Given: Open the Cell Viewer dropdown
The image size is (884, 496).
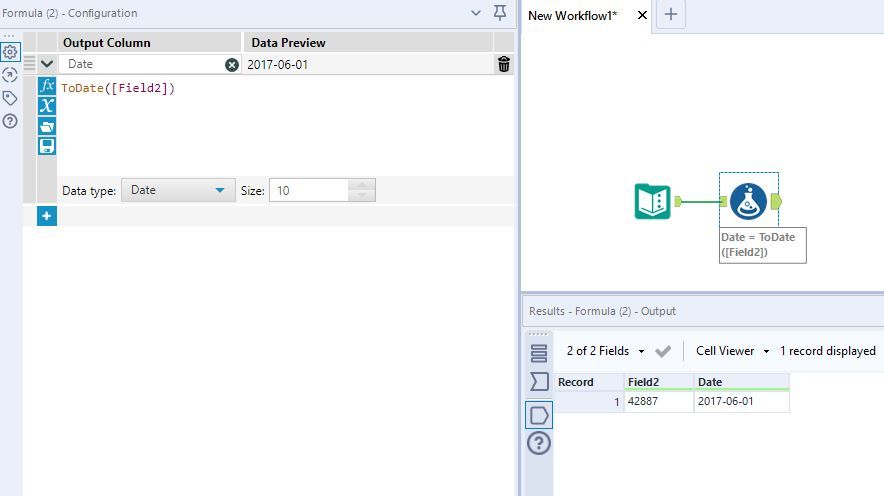Looking at the screenshot, I should click(732, 351).
